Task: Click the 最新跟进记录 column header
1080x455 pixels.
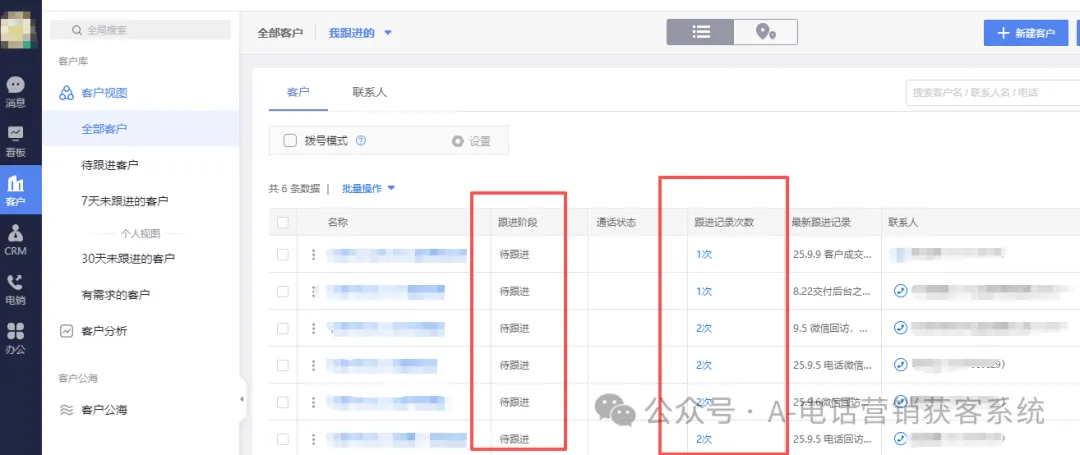Action: pos(821,222)
